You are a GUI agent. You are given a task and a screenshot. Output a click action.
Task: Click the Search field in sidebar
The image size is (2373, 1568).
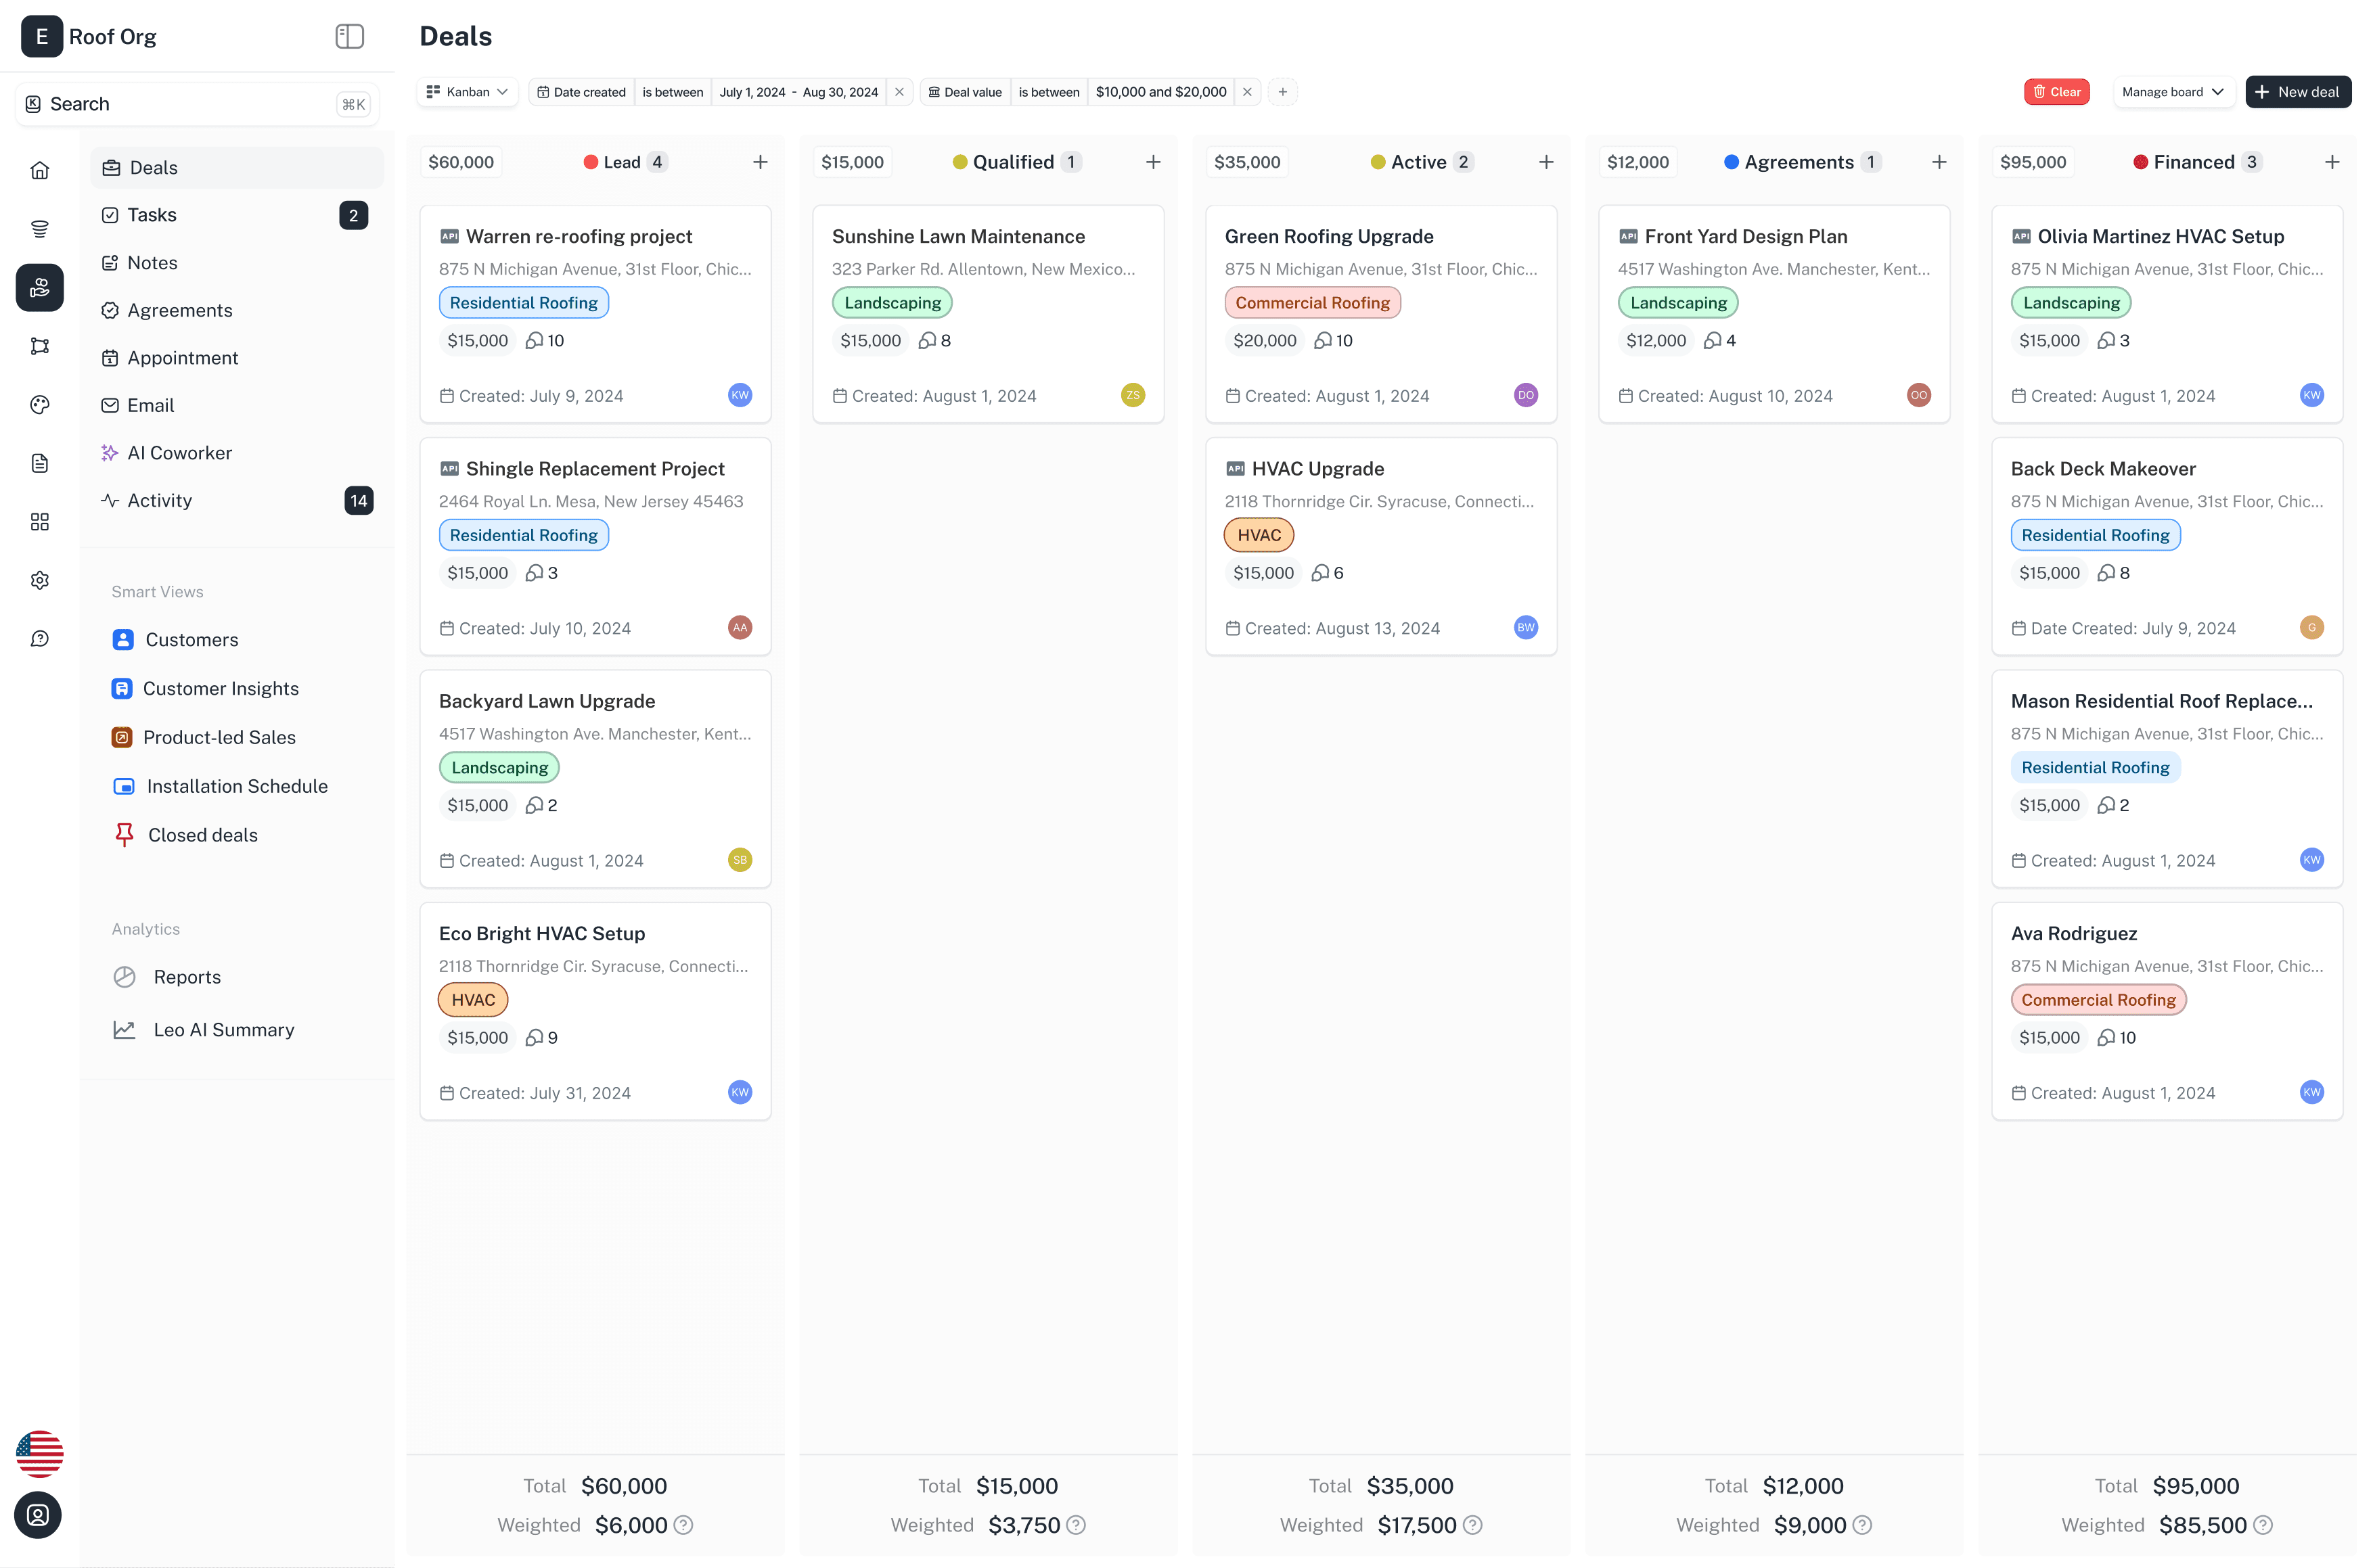point(196,104)
